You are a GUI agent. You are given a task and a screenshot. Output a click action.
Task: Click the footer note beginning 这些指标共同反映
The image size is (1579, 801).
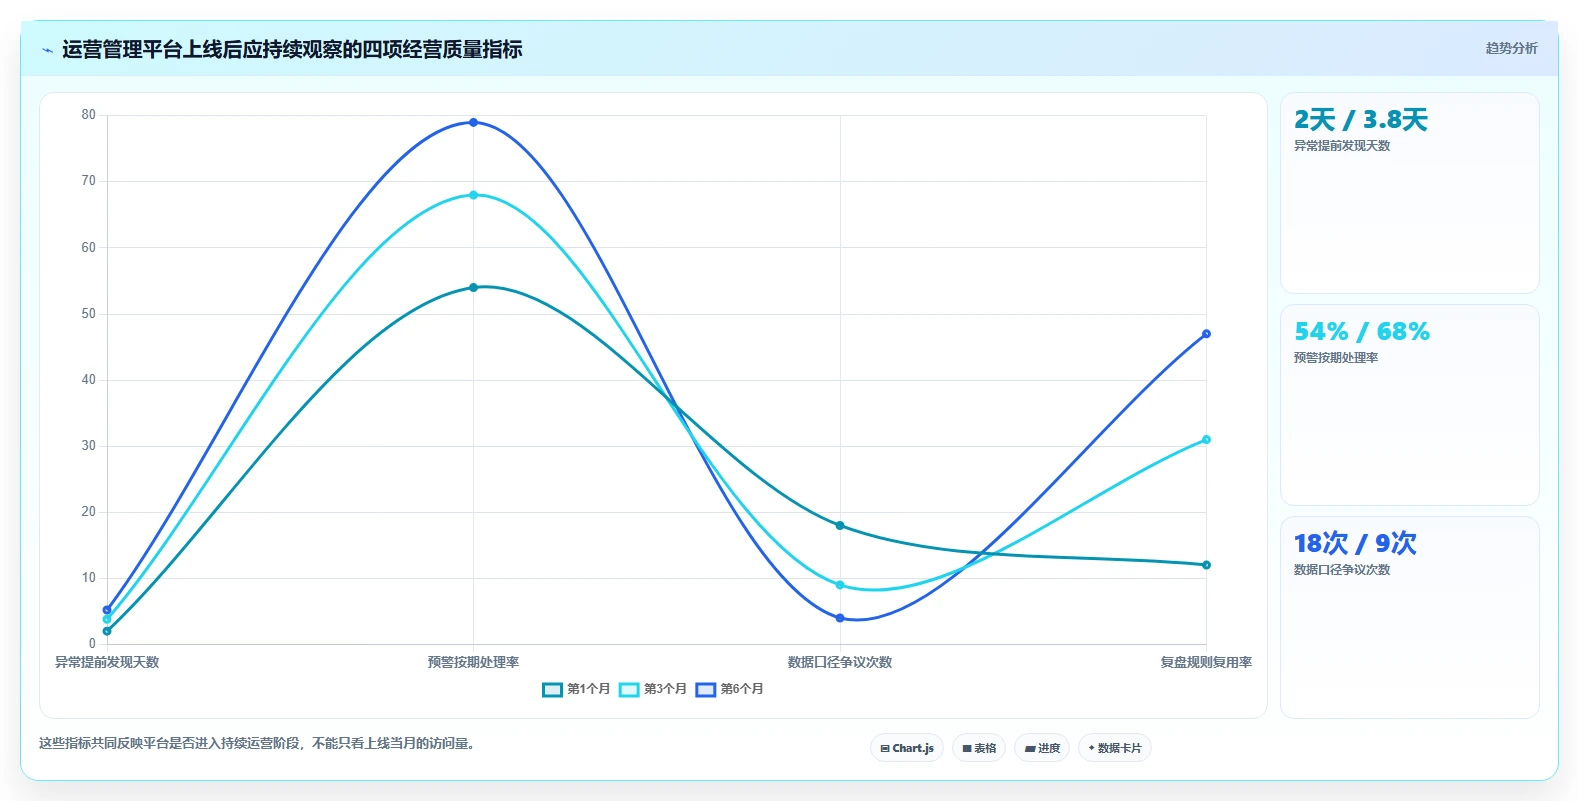[258, 743]
